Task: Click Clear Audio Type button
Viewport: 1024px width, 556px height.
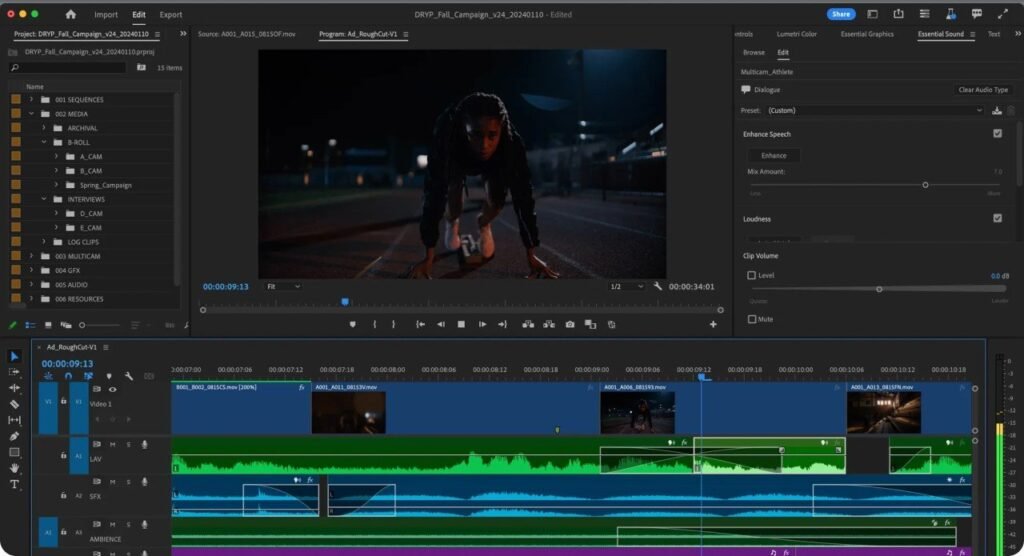Action: [x=983, y=90]
